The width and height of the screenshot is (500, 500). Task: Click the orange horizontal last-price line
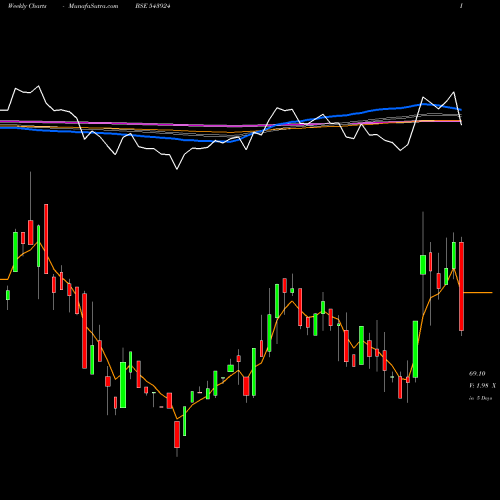(478, 293)
